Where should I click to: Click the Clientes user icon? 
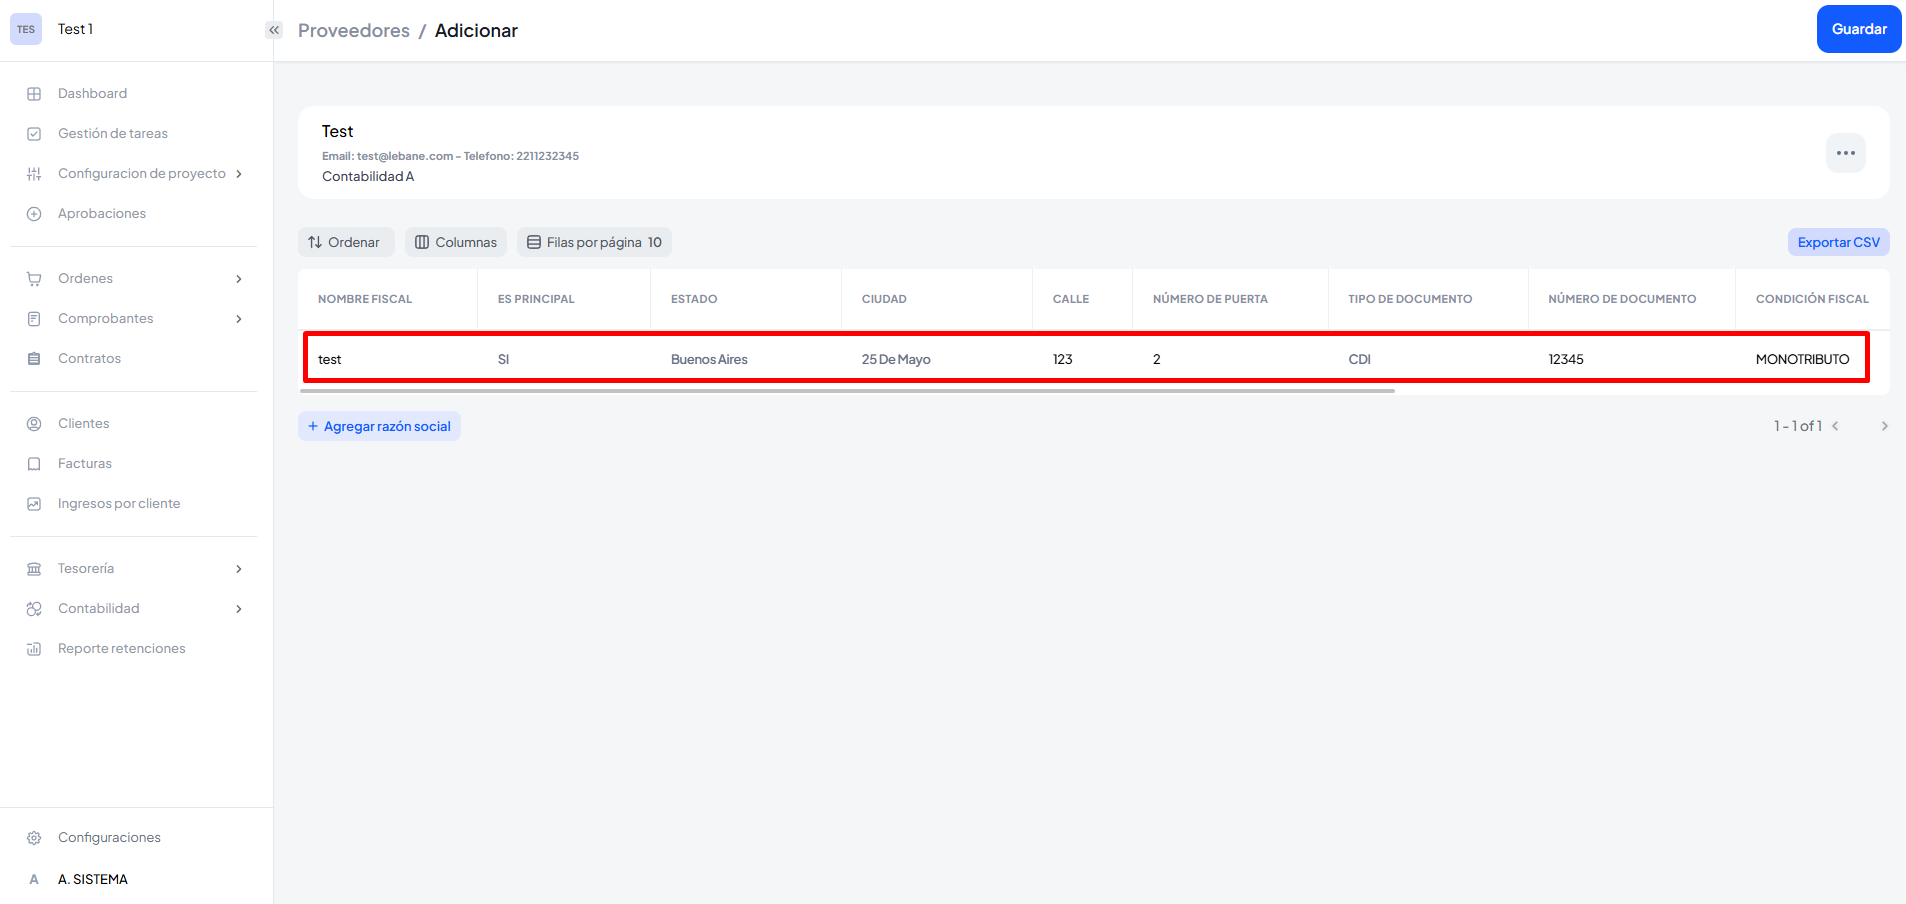coord(34,424)
